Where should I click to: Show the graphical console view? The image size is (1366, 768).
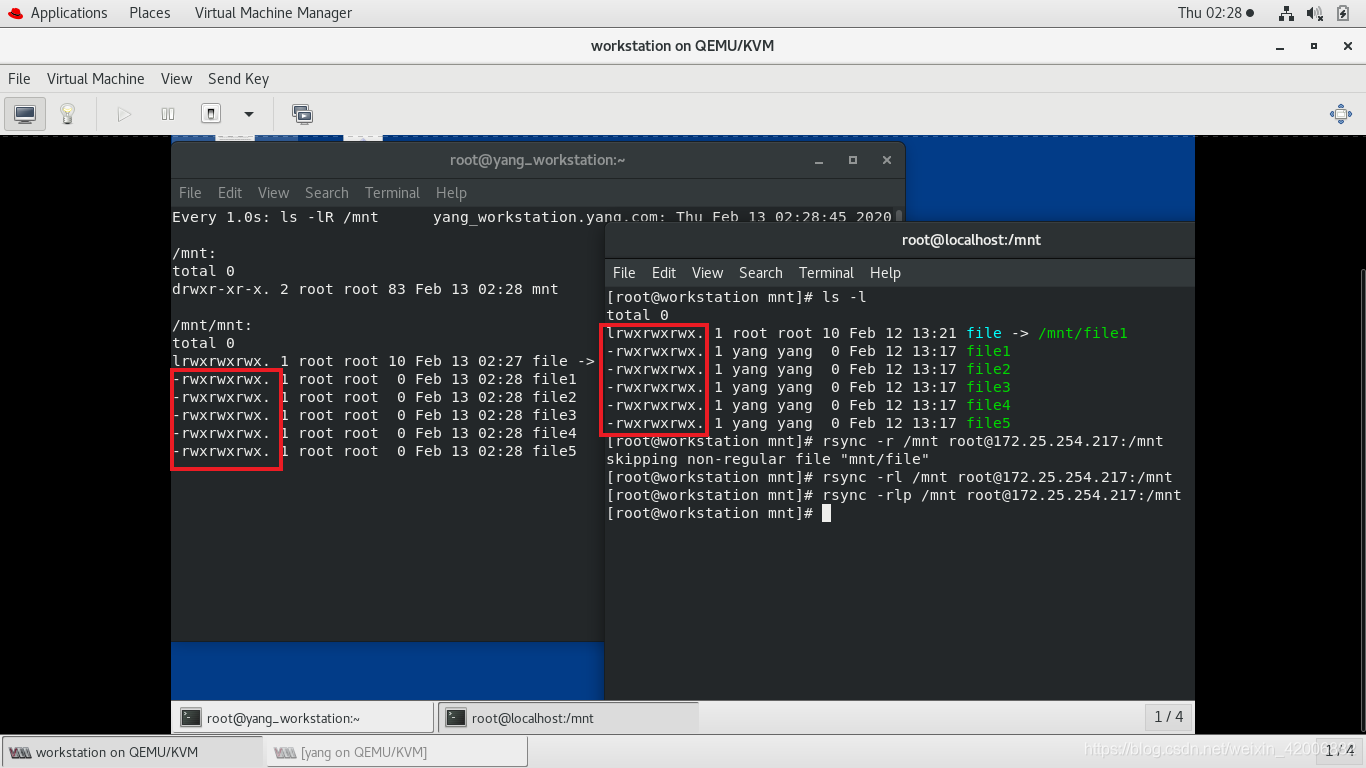[25, 114]
